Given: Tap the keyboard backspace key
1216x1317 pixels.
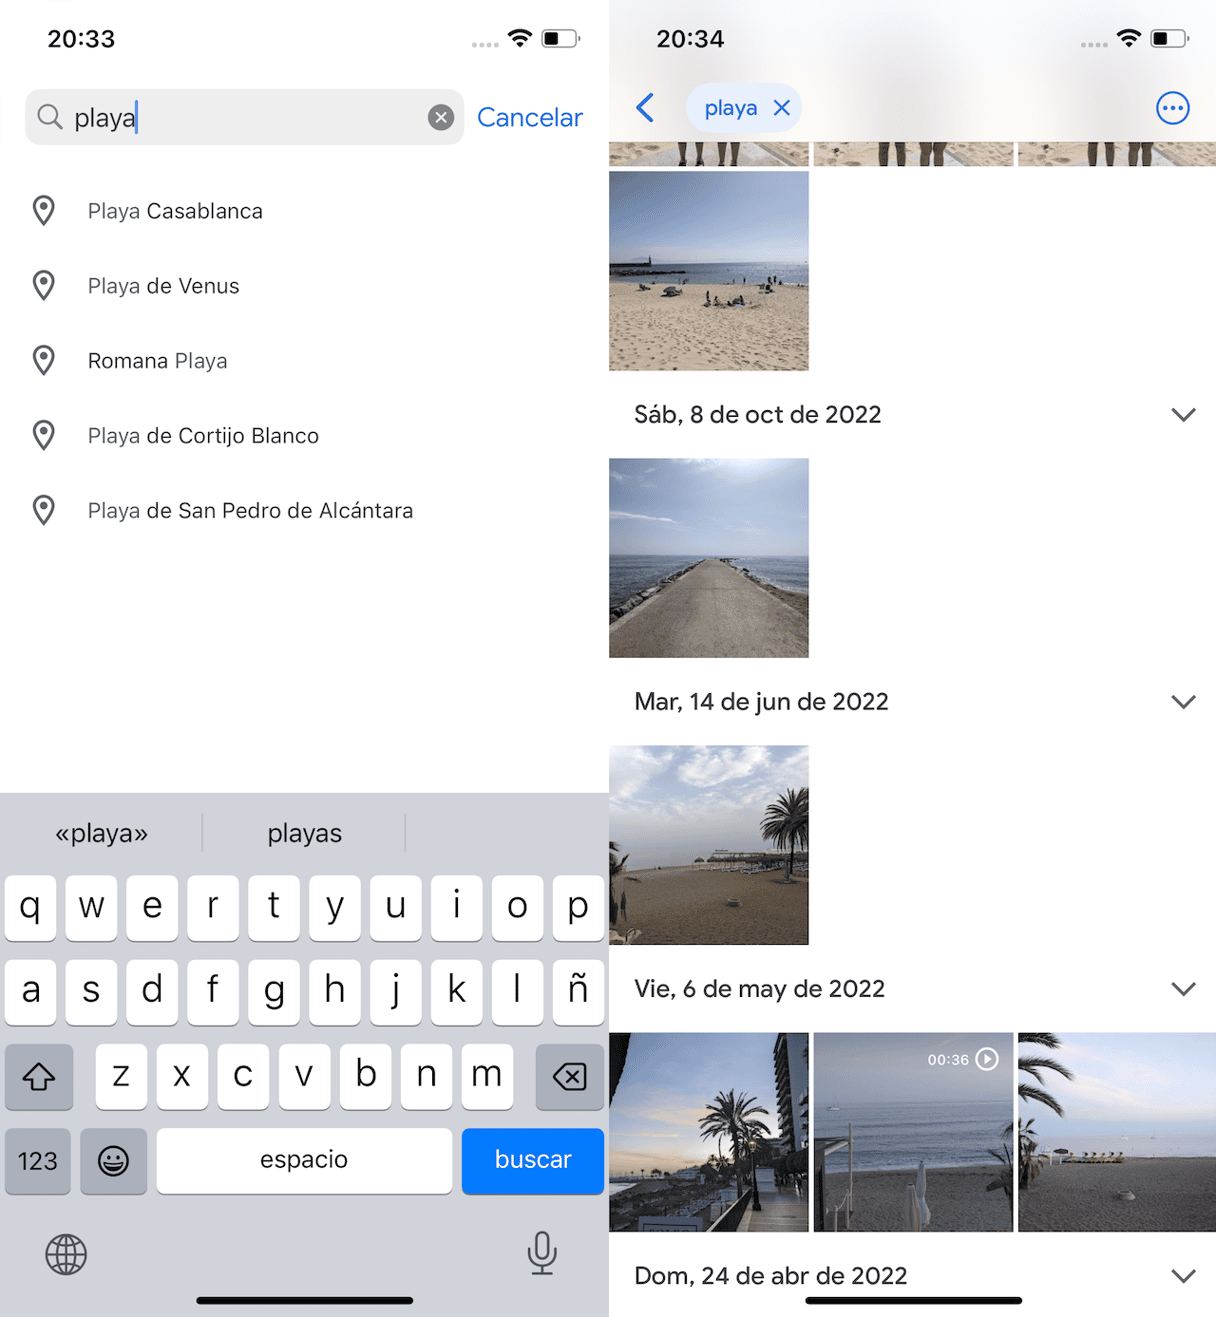Looking at the screenshot, I should tap(570, 1077).
